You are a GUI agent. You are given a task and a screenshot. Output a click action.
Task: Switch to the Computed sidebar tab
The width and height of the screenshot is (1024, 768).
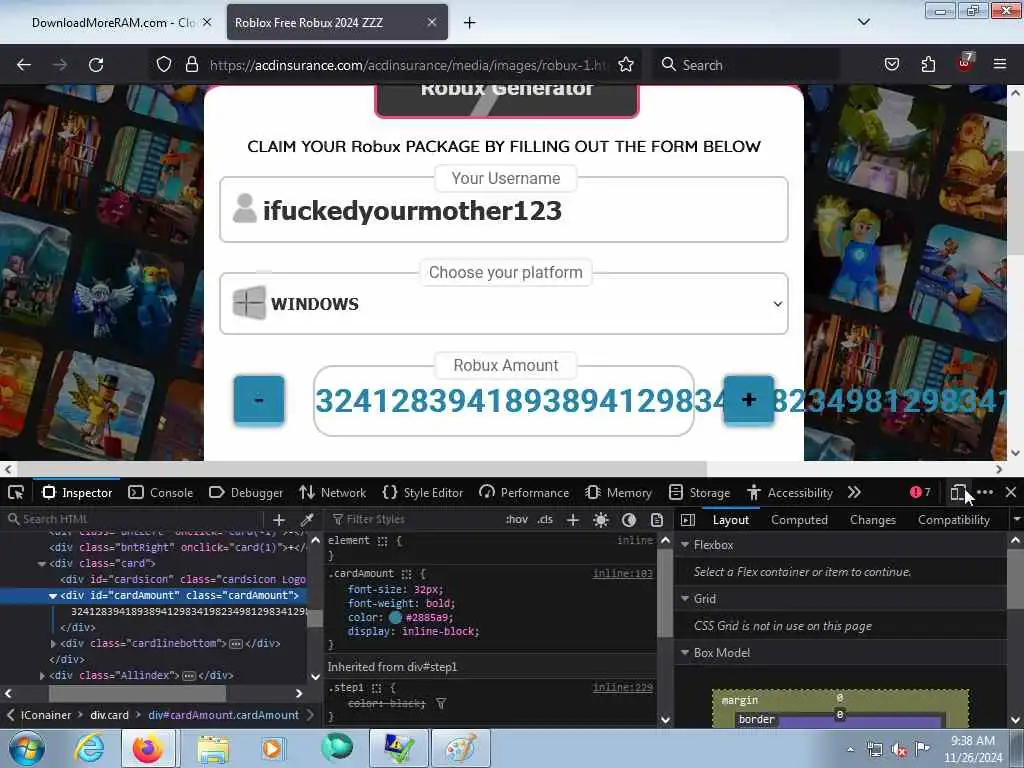pos(799,520)
